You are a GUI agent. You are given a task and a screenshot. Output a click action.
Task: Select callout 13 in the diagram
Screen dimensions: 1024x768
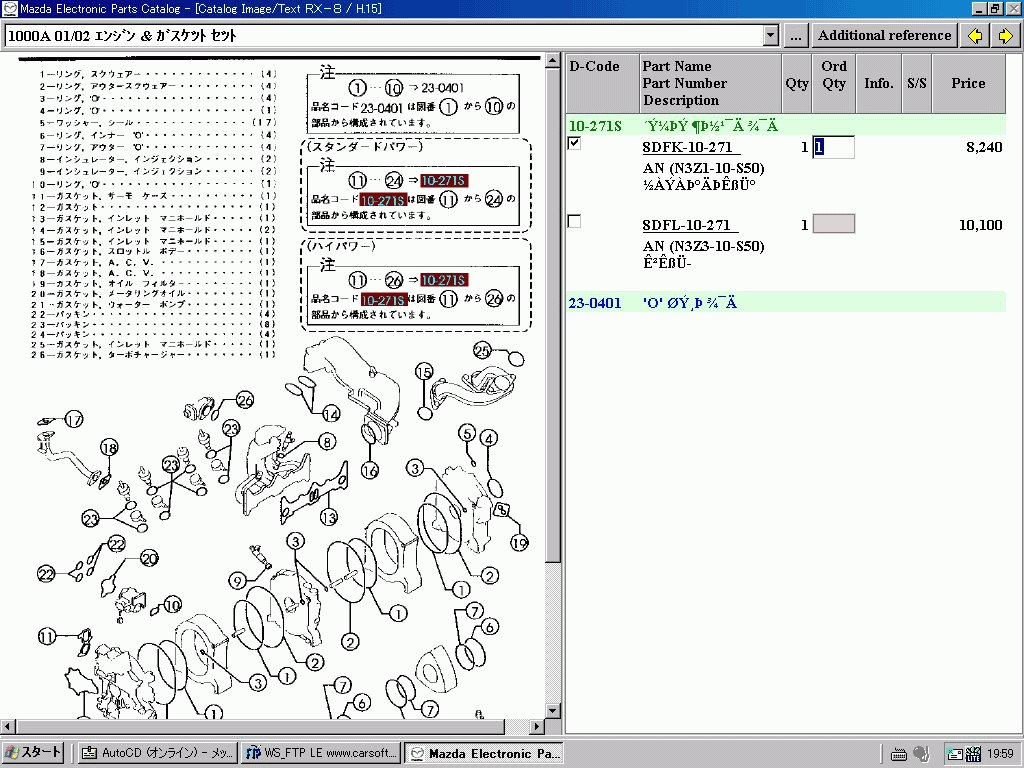coord(328,518)
